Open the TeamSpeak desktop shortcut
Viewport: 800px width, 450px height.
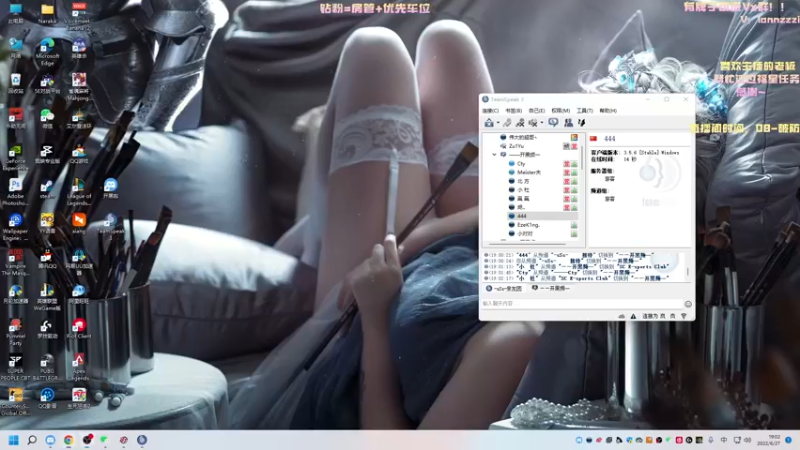coord(110,227)
